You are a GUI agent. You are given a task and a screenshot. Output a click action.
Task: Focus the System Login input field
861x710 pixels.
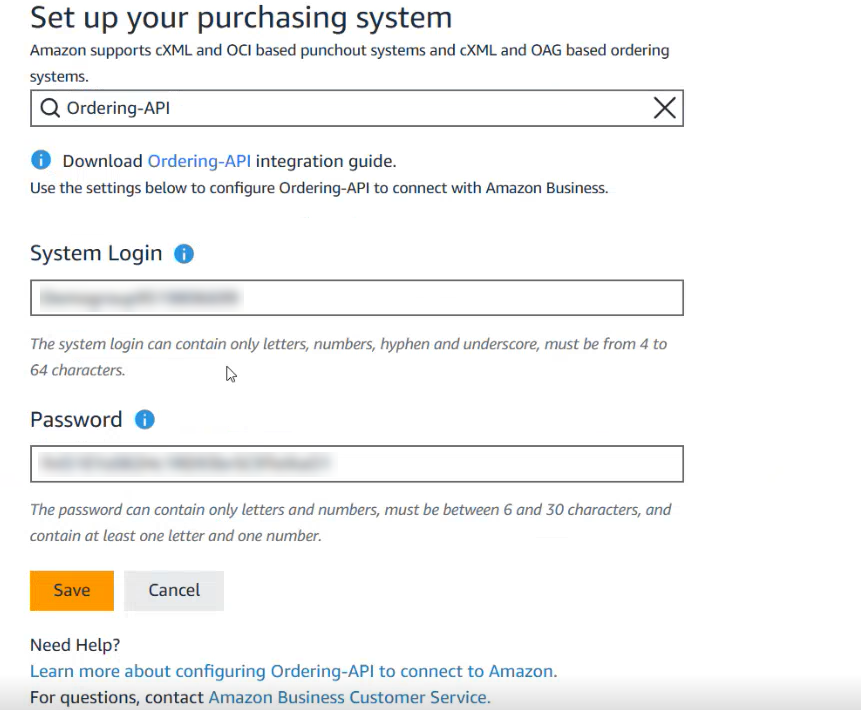(357, 298)
